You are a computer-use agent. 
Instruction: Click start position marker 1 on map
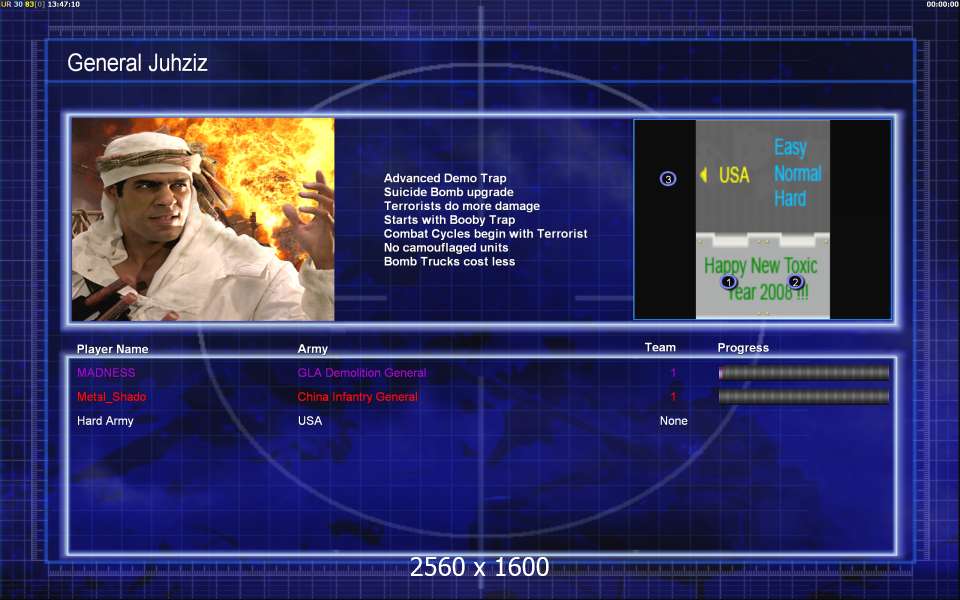coord(729,282)
